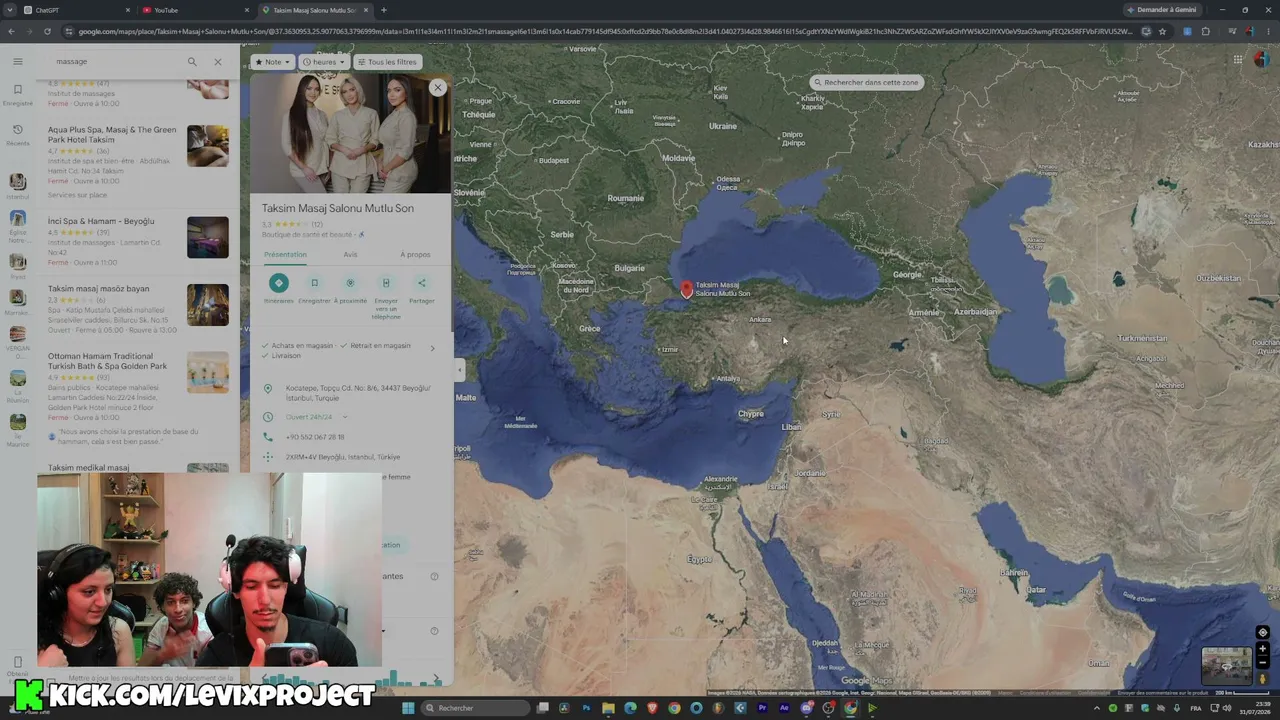Viewport: 1280px width, 720px height.
Task: Click the plus code 2XRM+4V Beyoğlu
Action: coord(343,457)
